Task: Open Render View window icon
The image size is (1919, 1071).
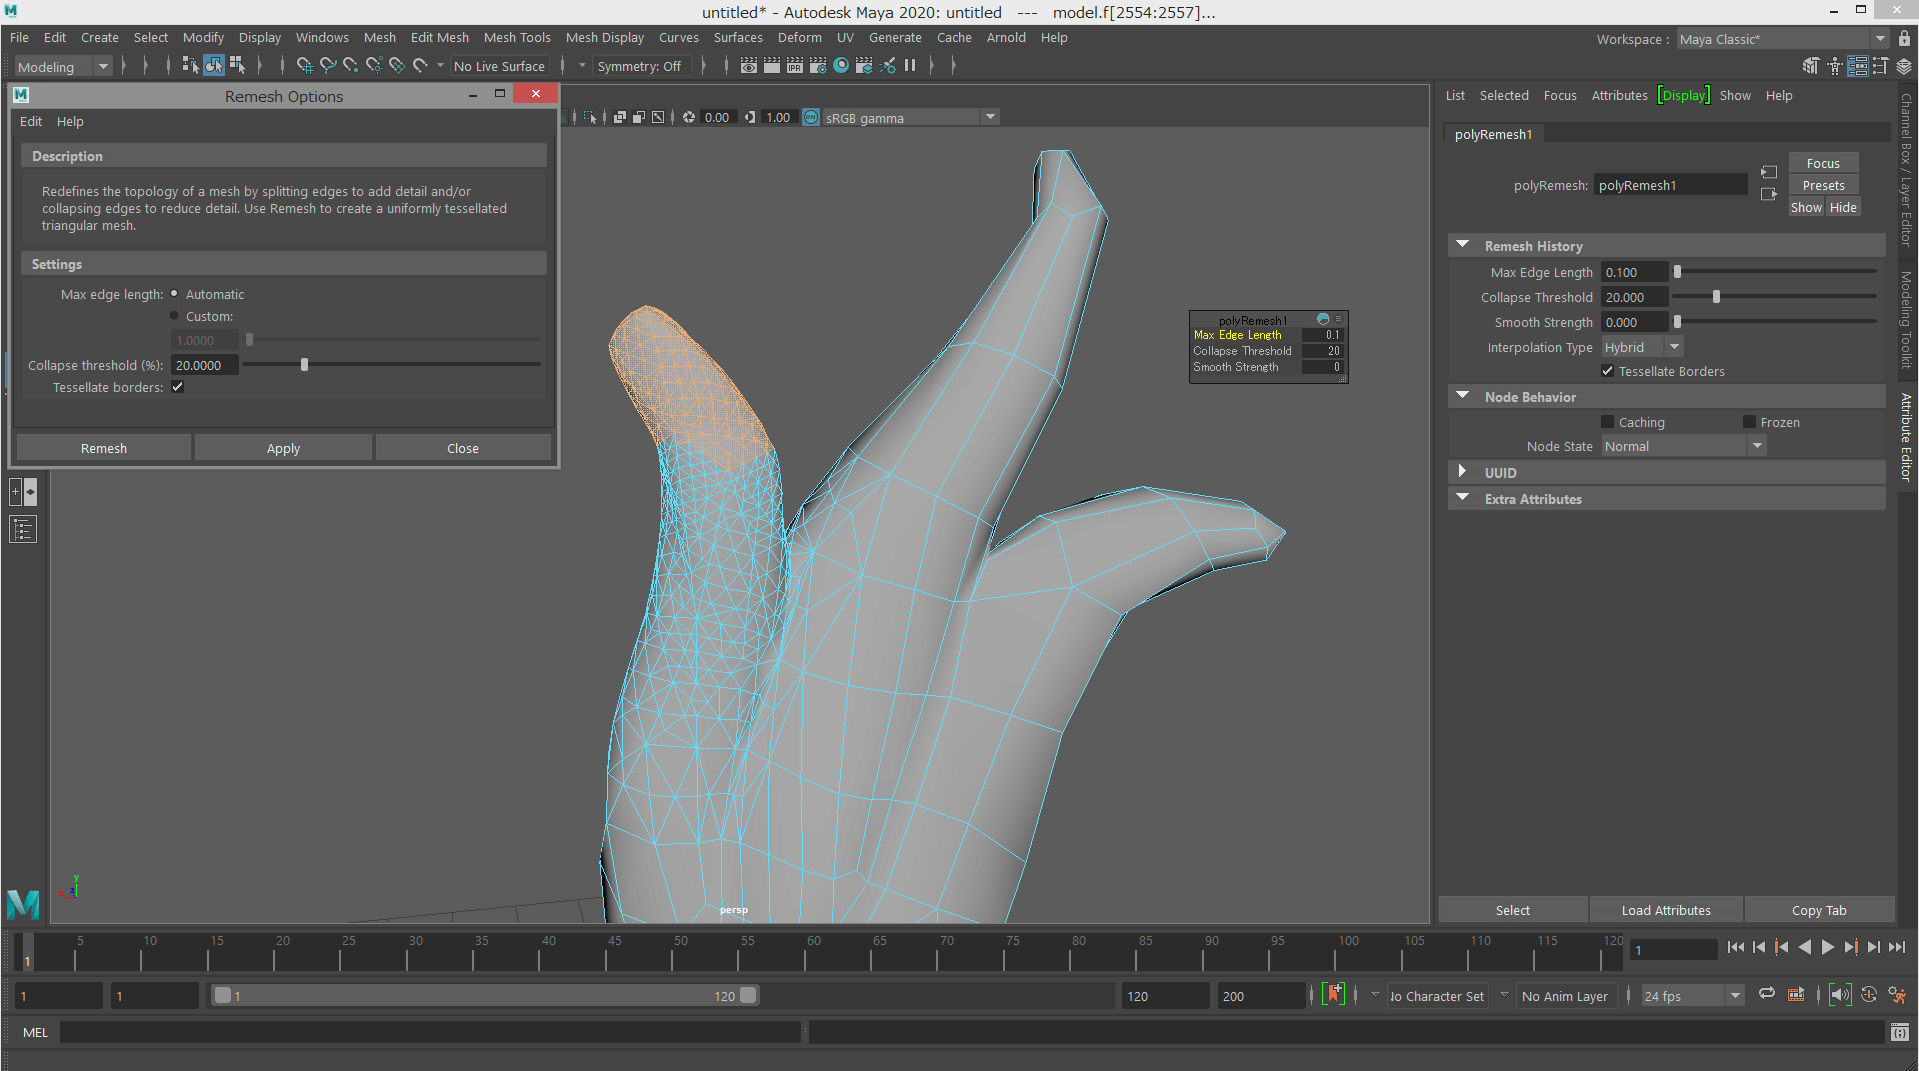Action: (749, 66)
